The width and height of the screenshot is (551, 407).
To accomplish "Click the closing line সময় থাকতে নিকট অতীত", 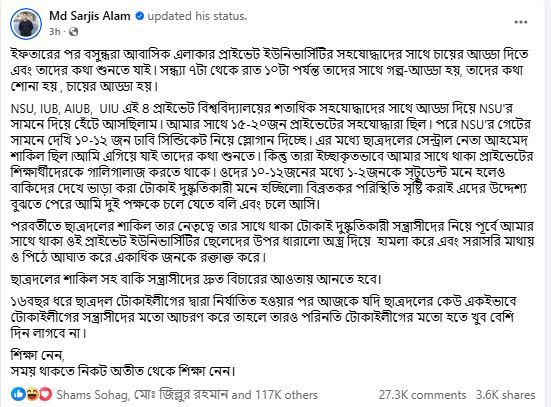I will click(x=123, y=371).
